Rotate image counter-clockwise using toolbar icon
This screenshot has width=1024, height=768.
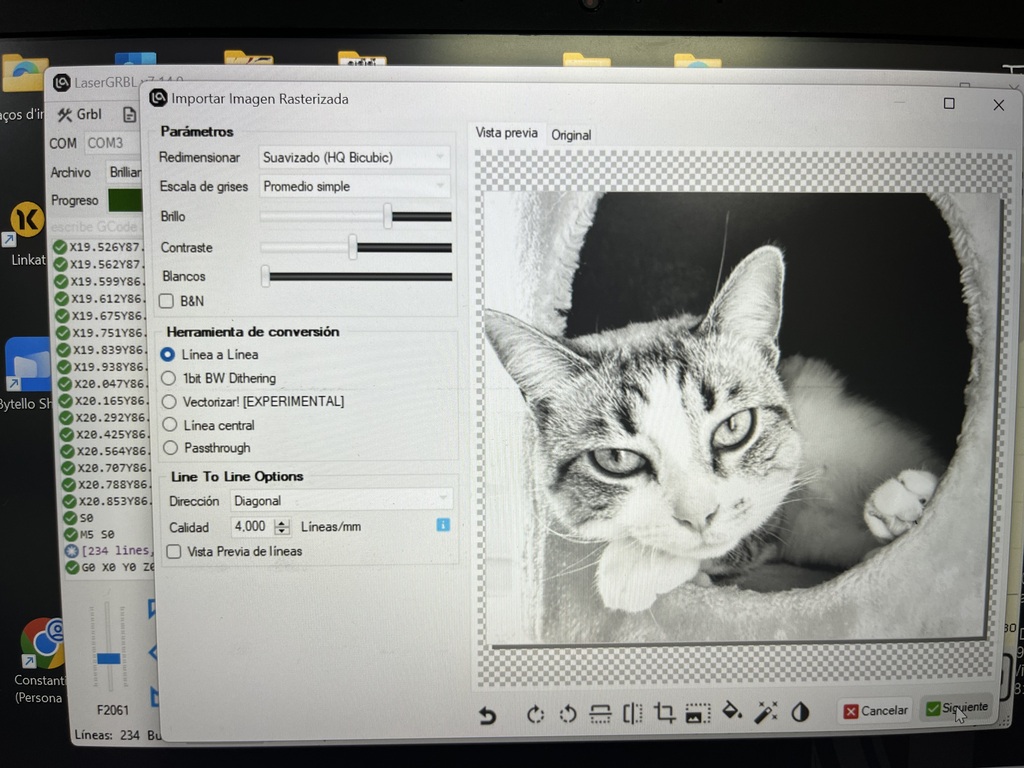(x=568, y=714)
